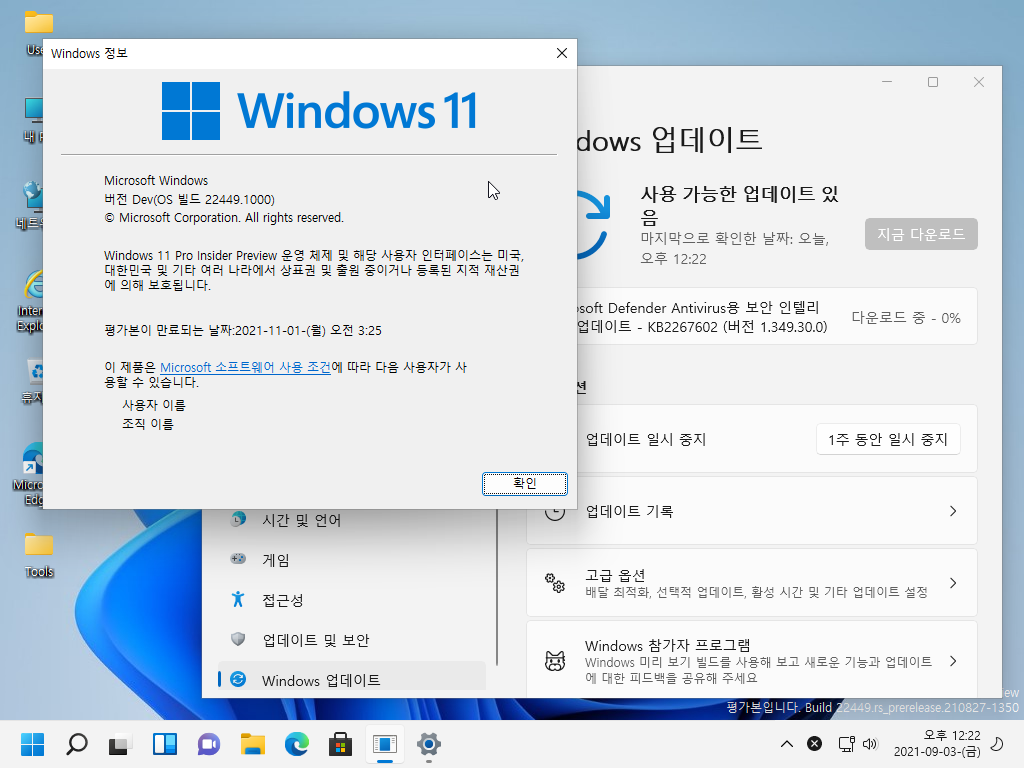Image resolution: width=1024 pixels, height=768 pixels.
Task: Open Microsoft 소프트웨어 사용 조건 link
Action: (x=245, y=367)
